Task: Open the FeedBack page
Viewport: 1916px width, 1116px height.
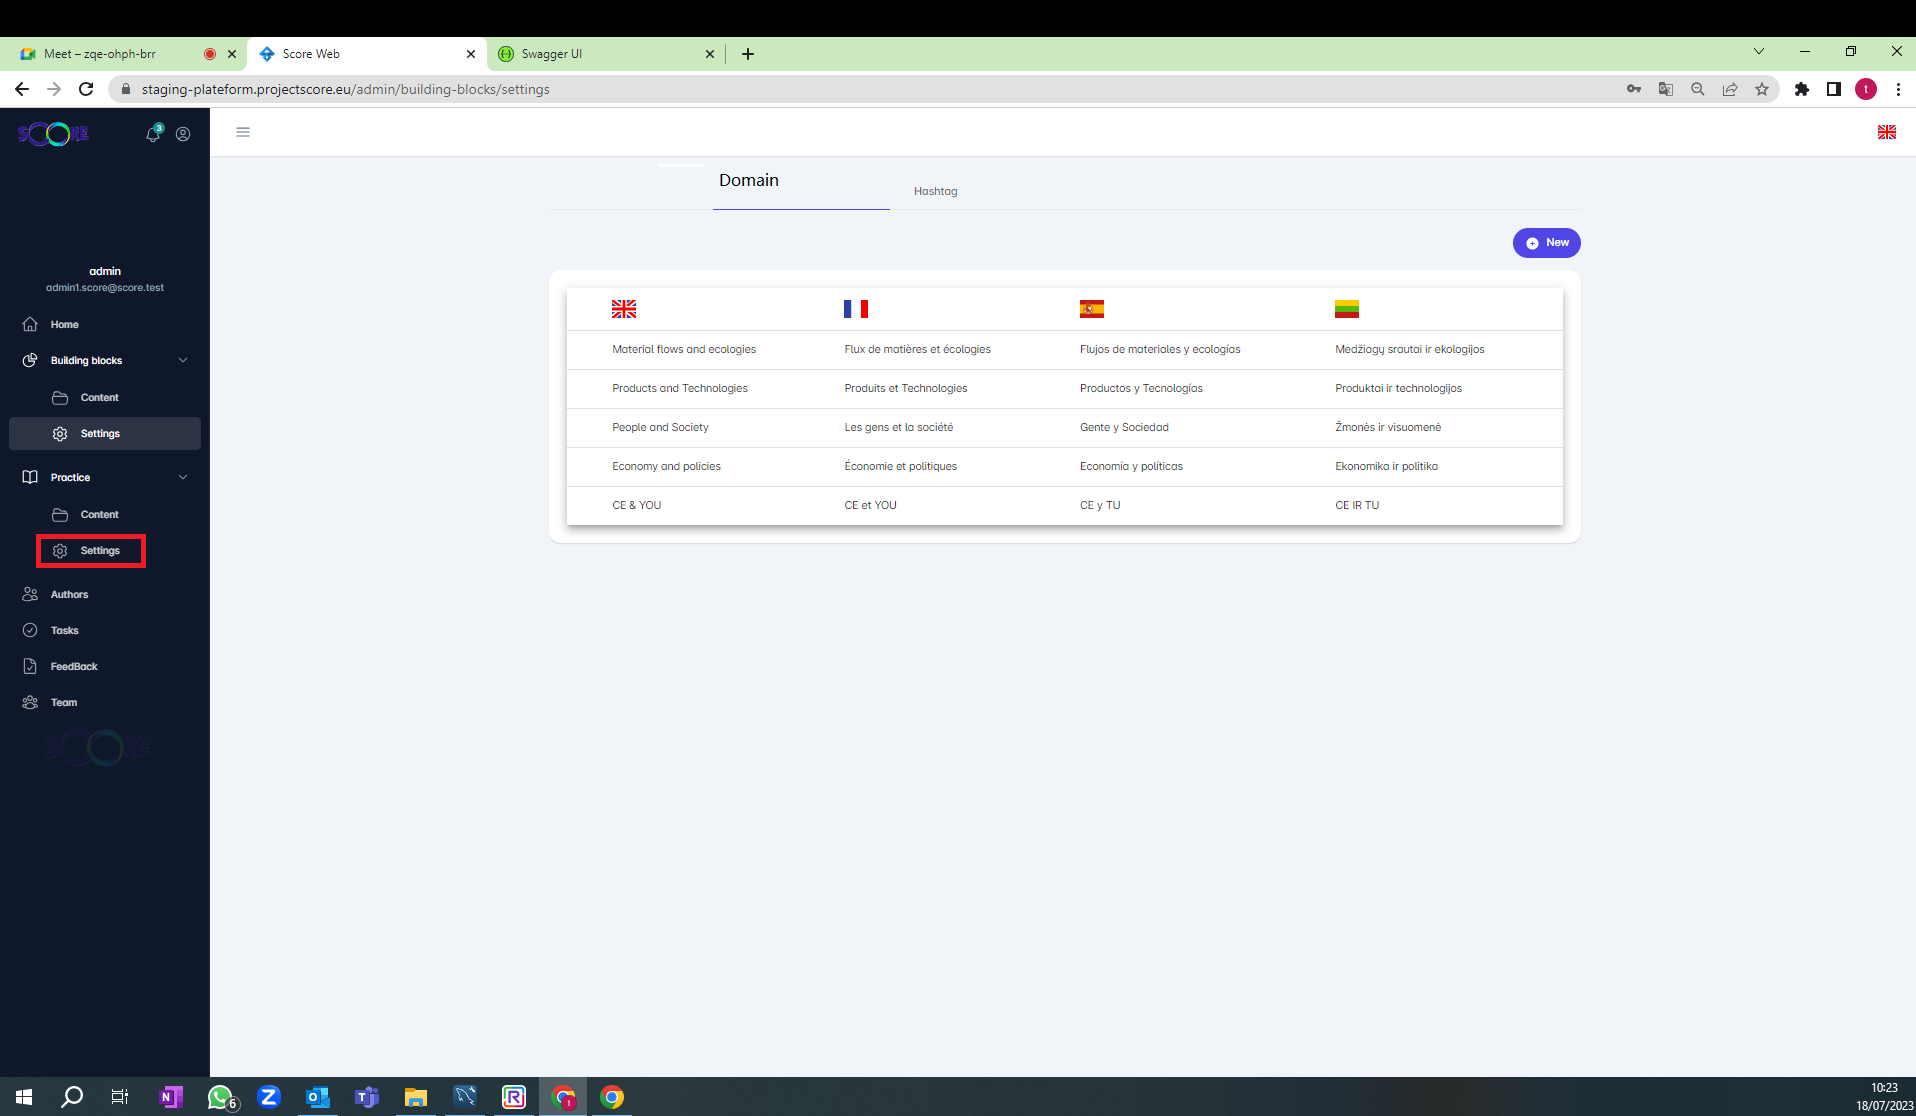Action: click(73, 666)
